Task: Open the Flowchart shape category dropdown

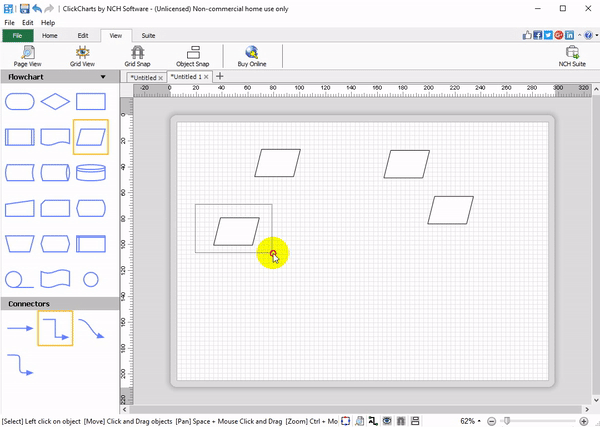Action: 103,77
